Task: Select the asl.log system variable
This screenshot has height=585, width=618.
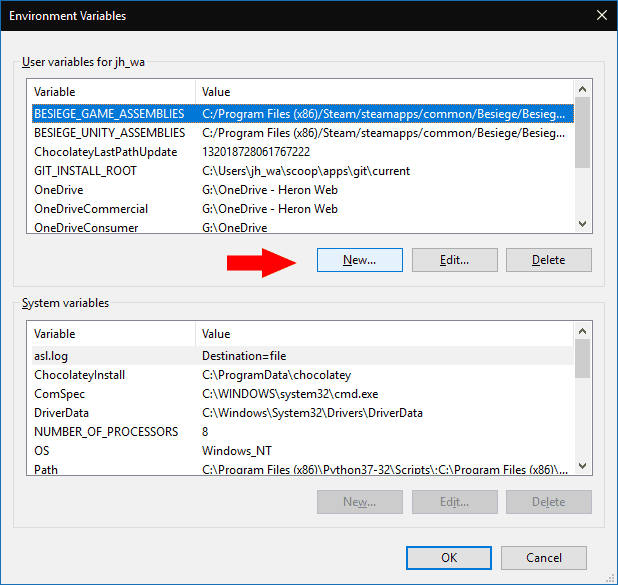Action: (303, 356)
